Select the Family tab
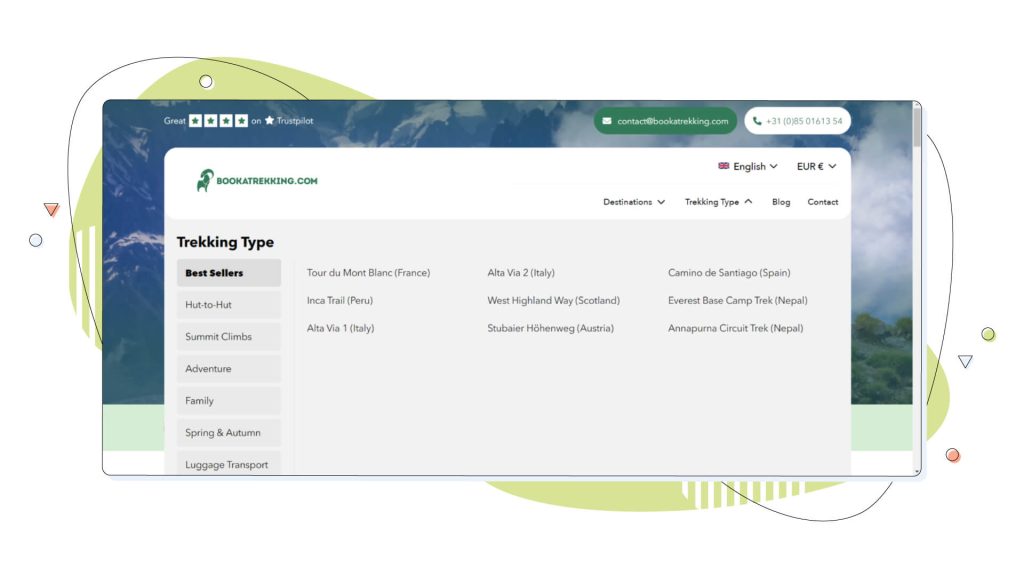The width and height of the screenshot is (1024, 576). tap(229, 401)
